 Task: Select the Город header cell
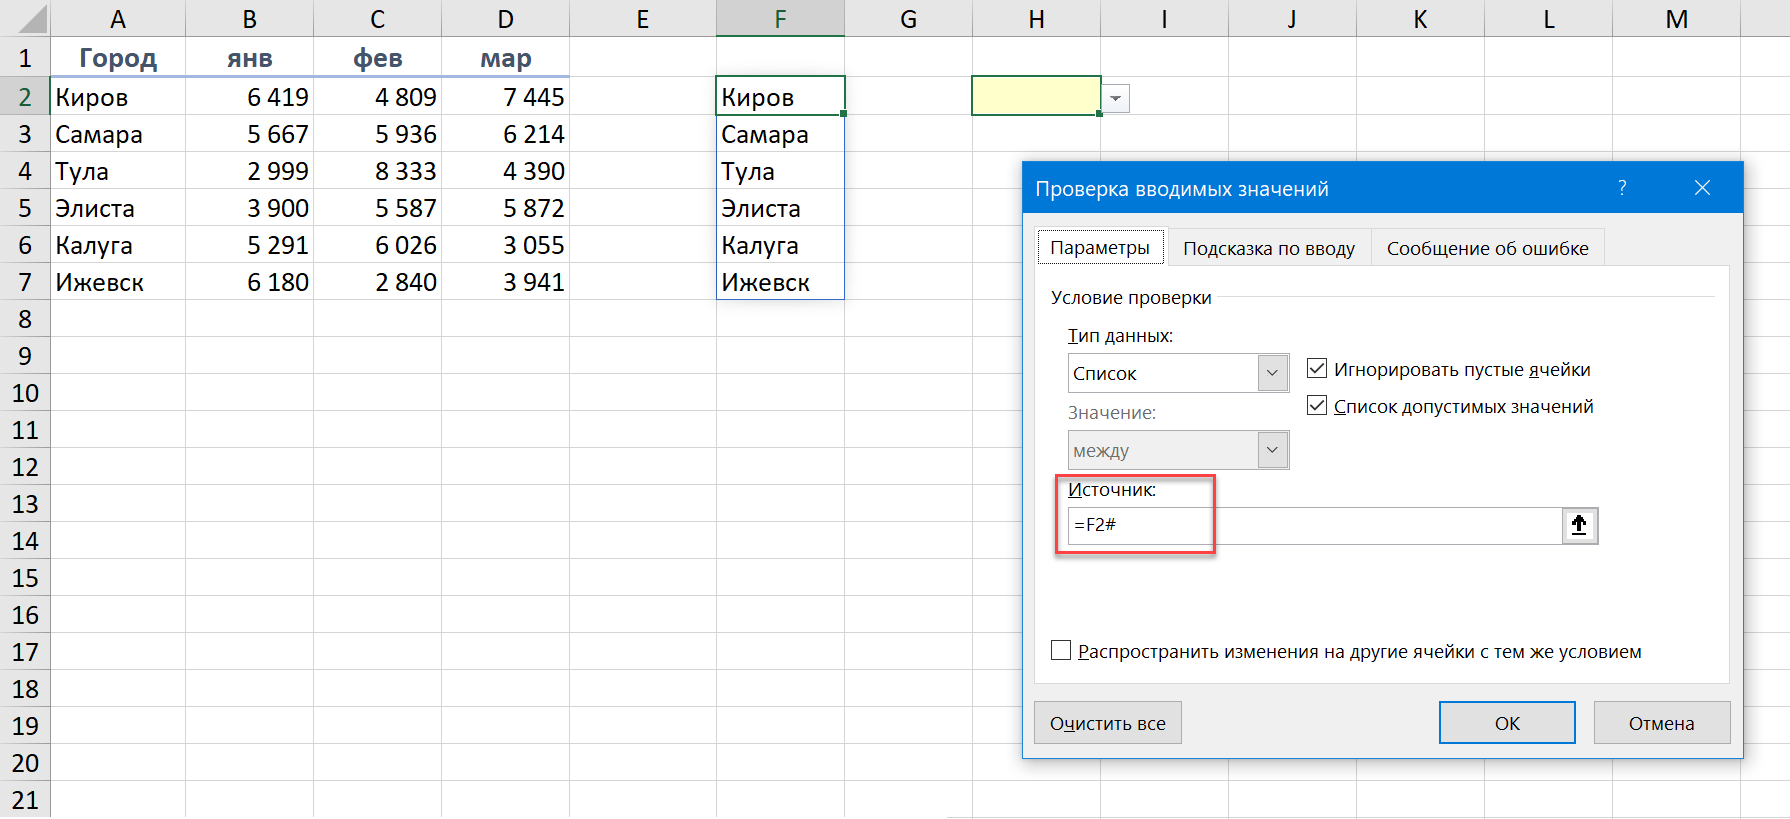[118, 58]
